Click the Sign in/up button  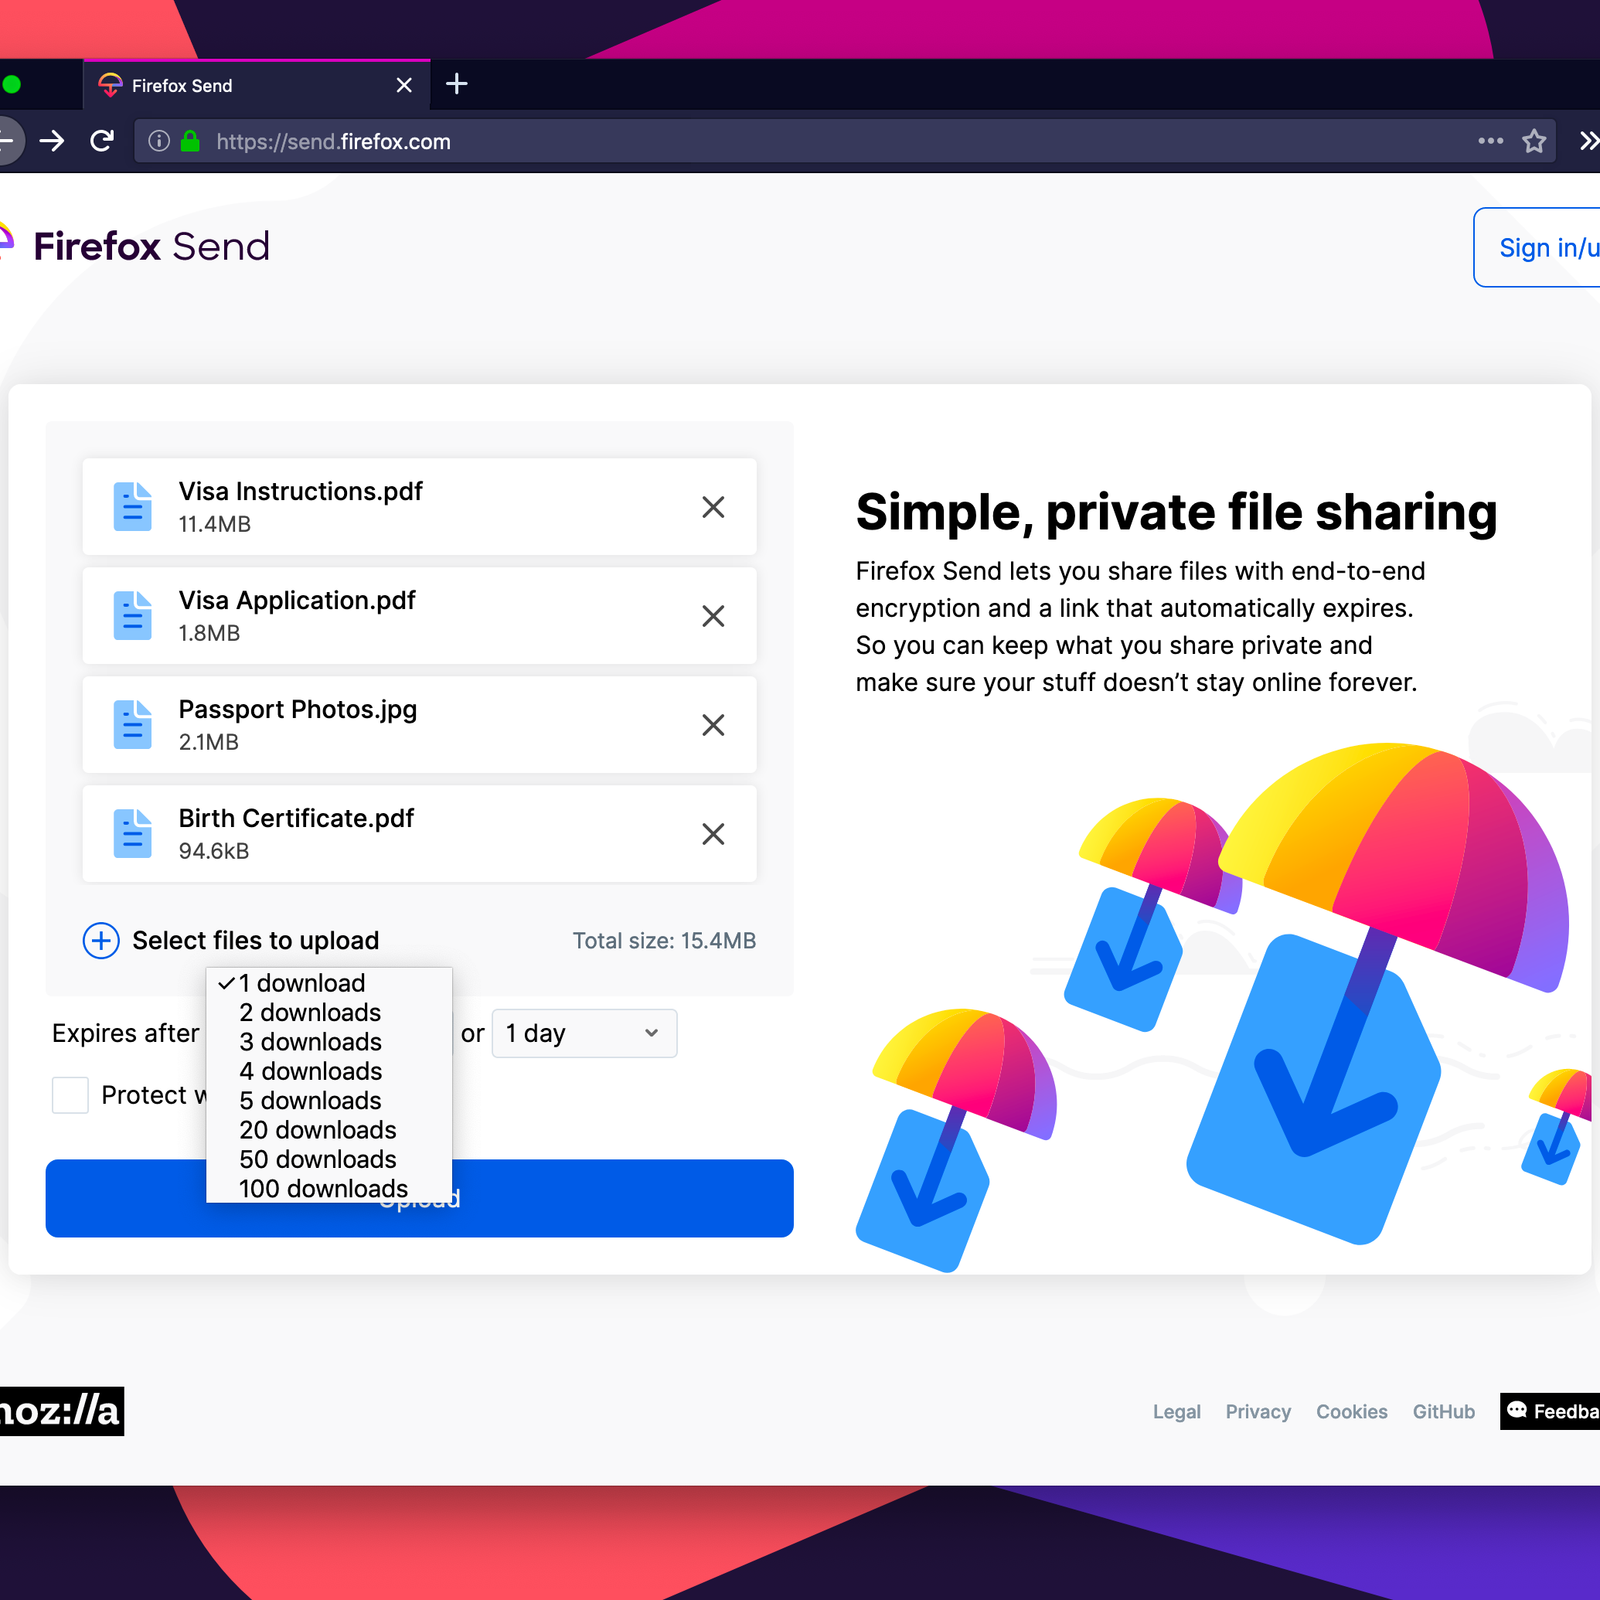[x=1537, y=247]
